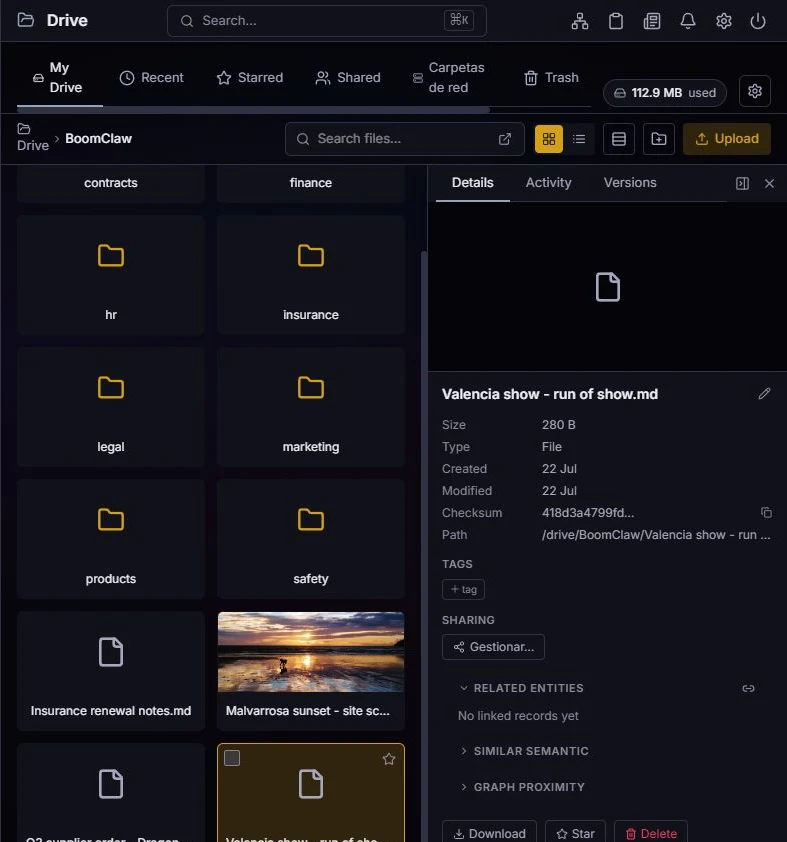Star the Valencia show file card
Viewport: 787px width, 842px height.
(389, 759)
